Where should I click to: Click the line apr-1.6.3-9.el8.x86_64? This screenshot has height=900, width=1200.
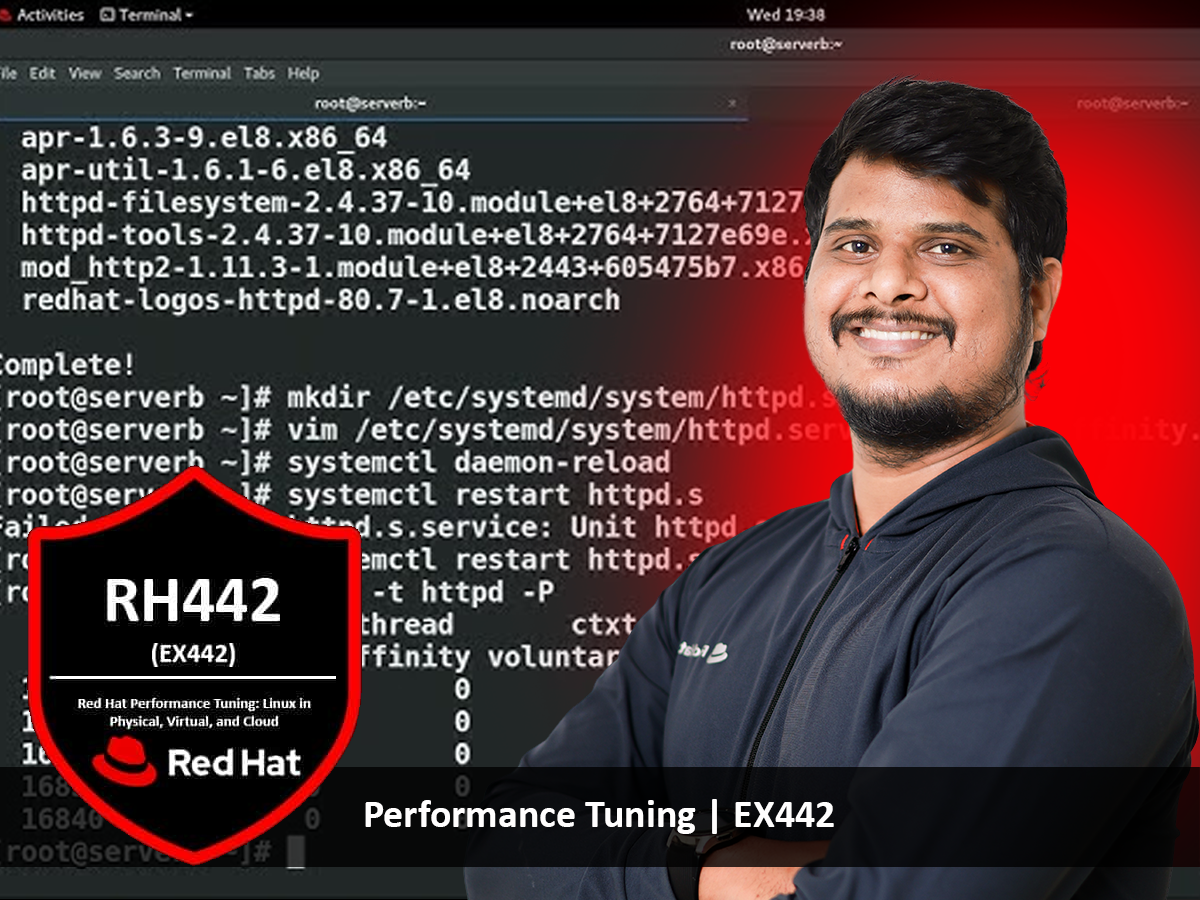(x=204, y=137)
